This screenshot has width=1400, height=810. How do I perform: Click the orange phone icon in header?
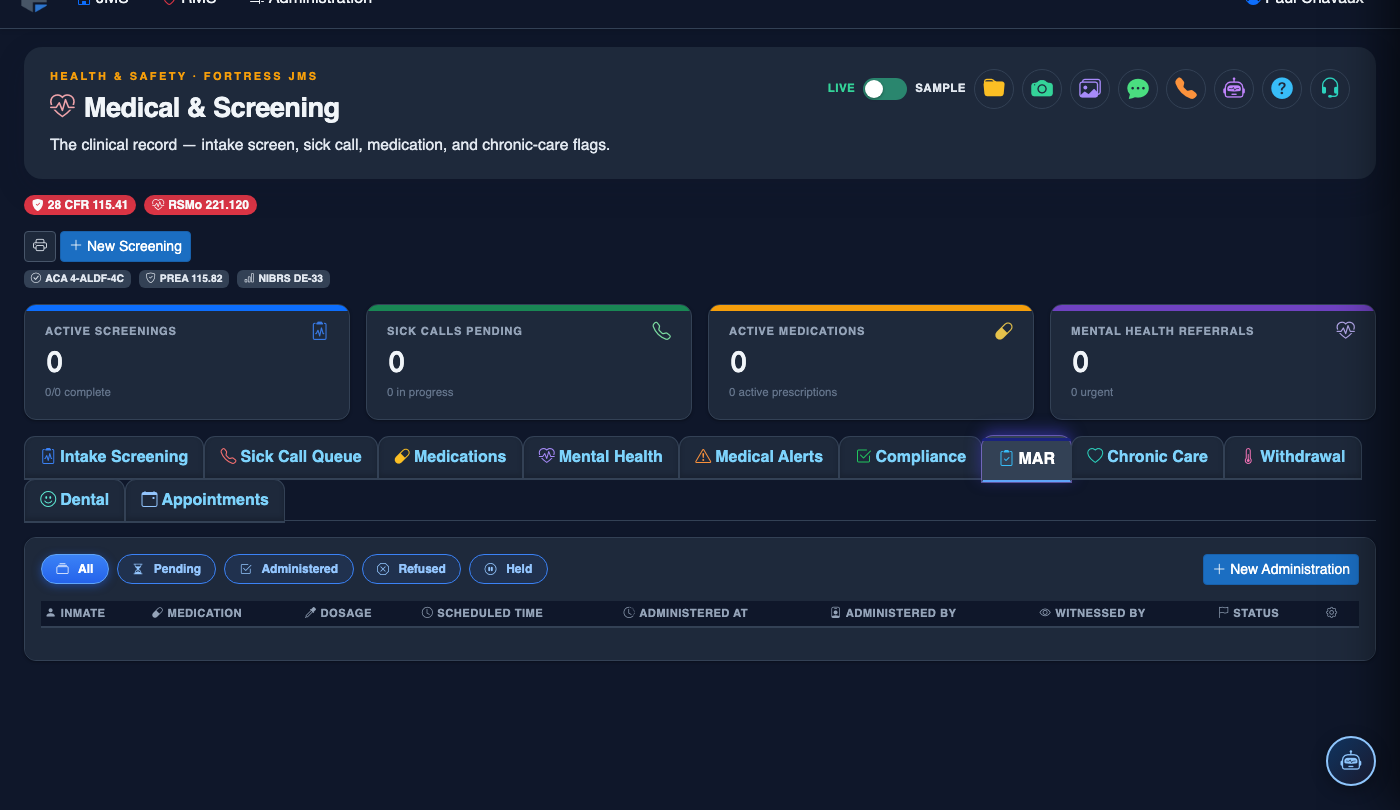[1186, 88]
